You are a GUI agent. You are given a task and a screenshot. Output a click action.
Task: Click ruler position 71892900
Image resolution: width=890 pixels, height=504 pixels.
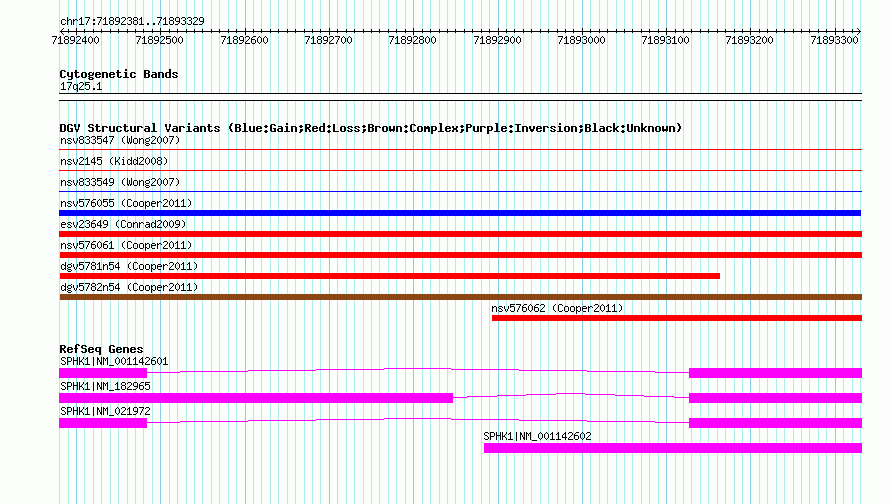tap(497, 40)
